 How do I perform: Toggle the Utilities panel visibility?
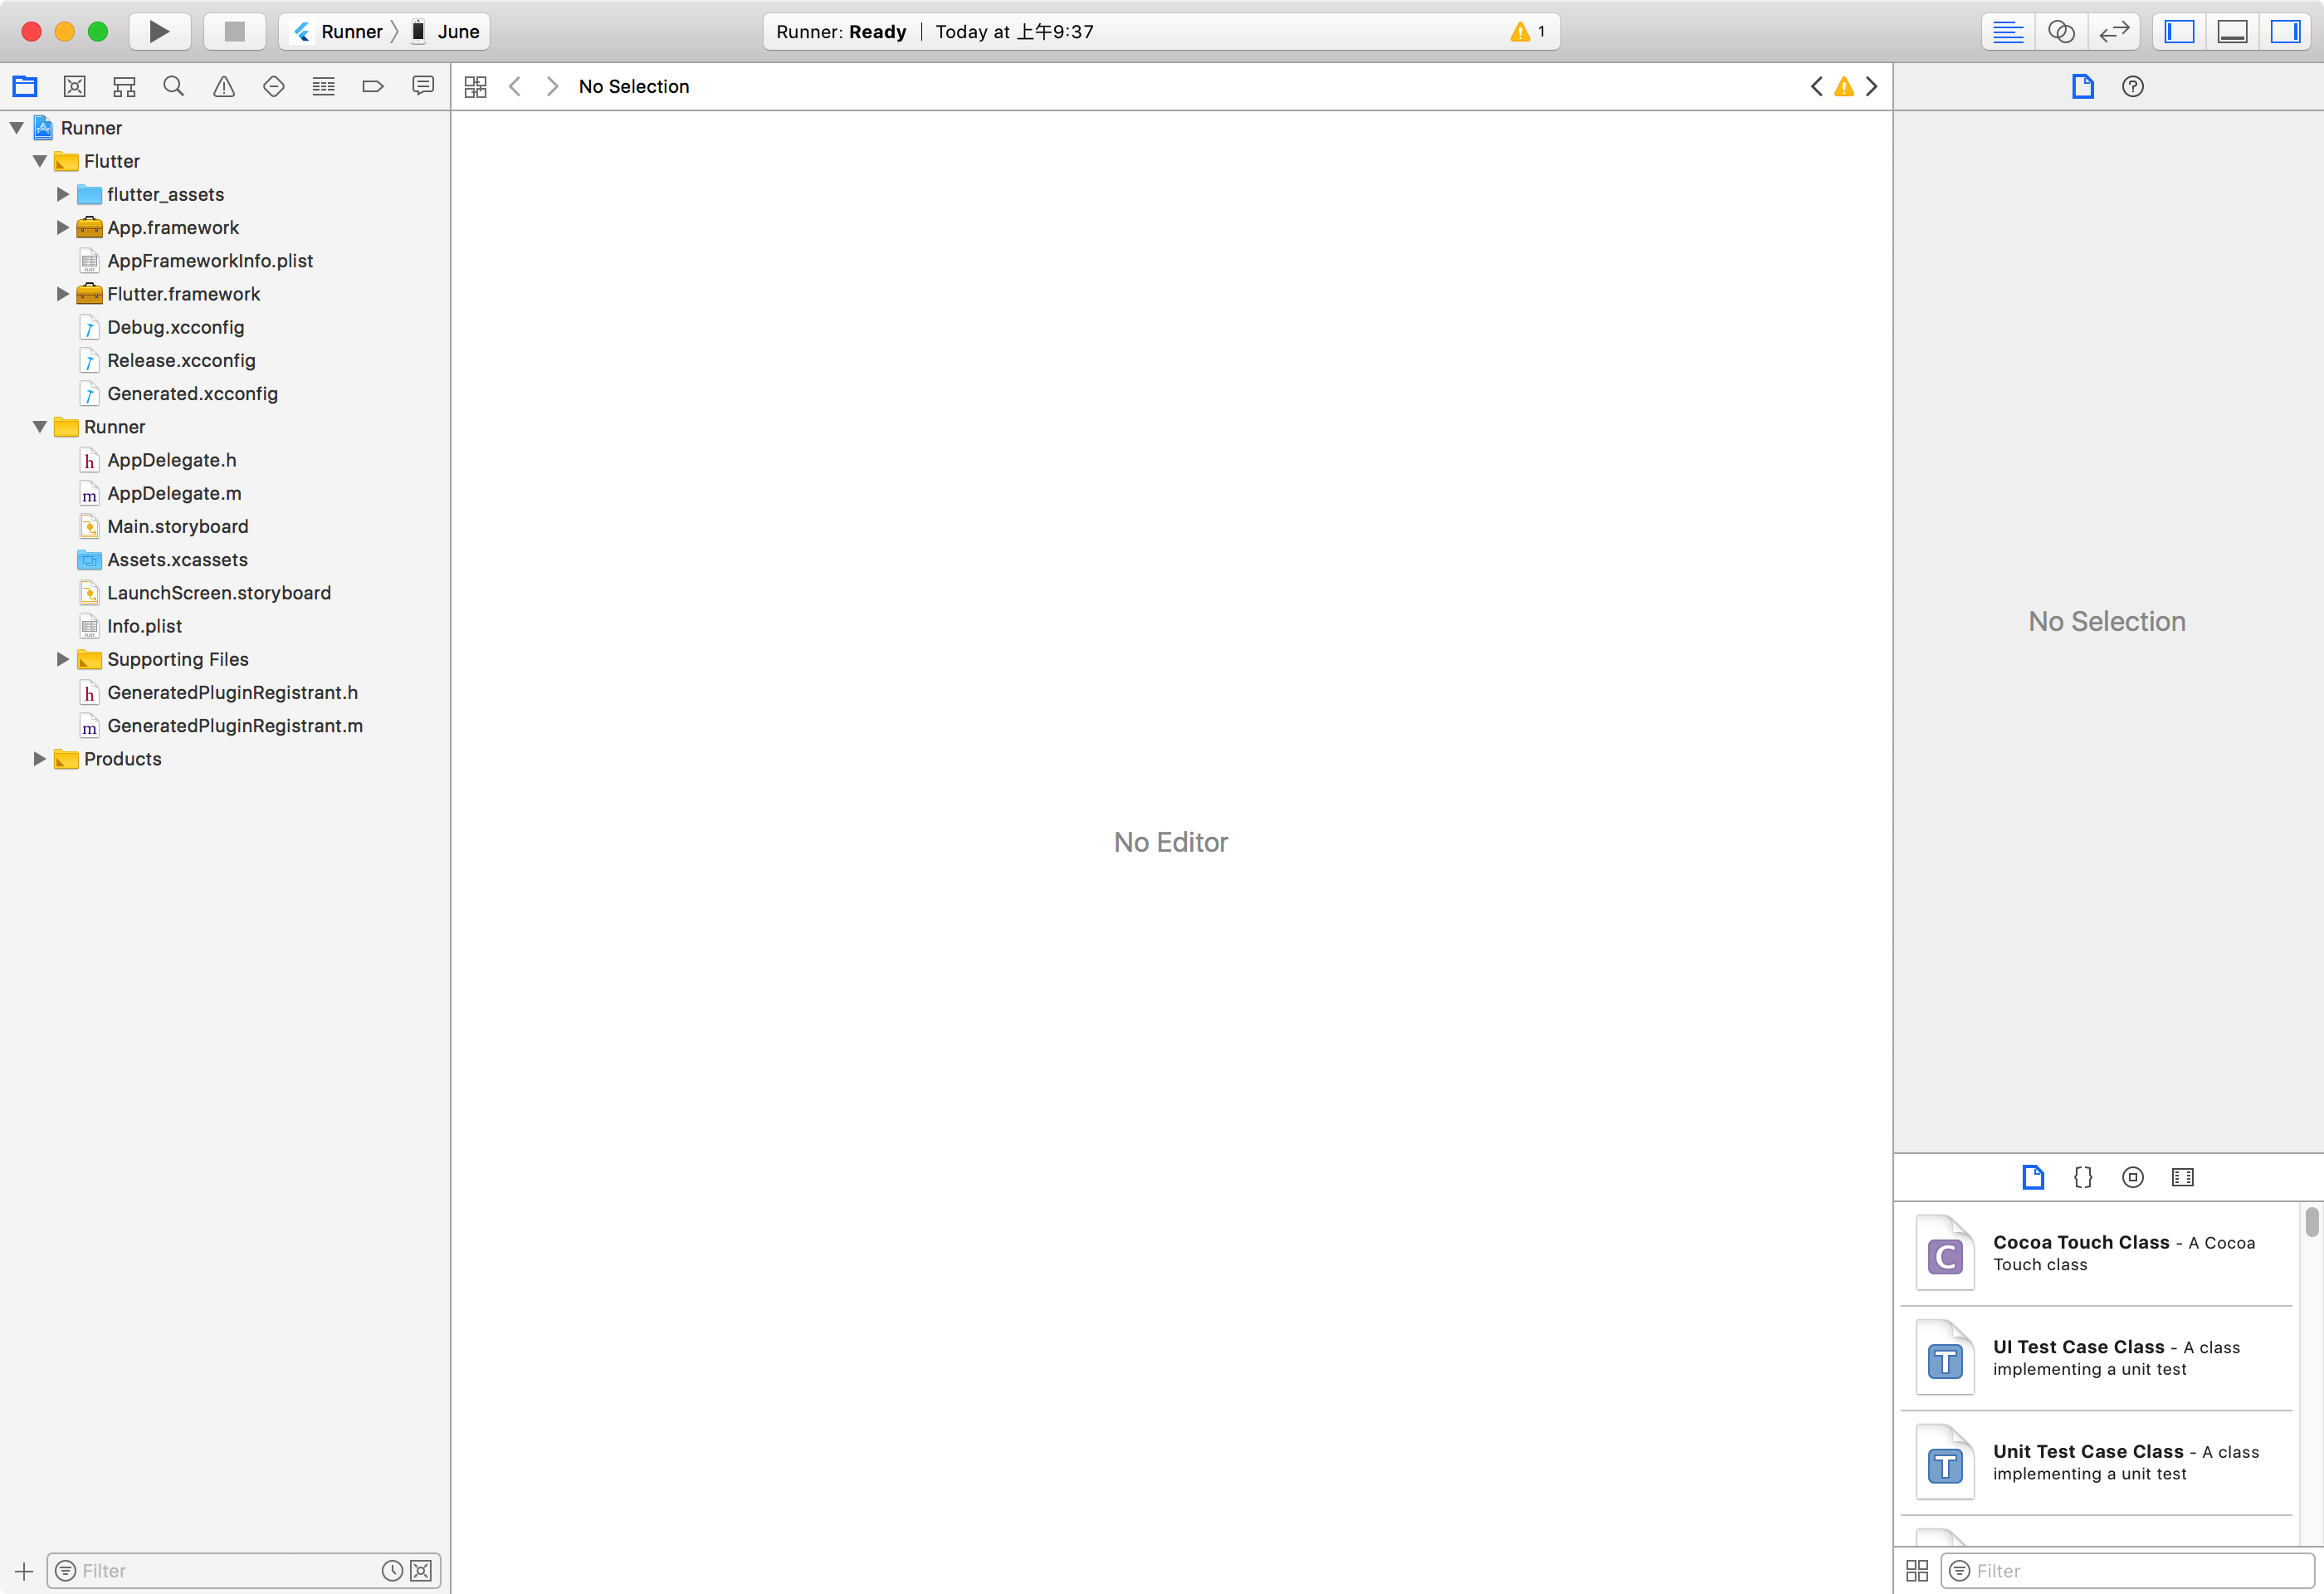point(2286,31)
